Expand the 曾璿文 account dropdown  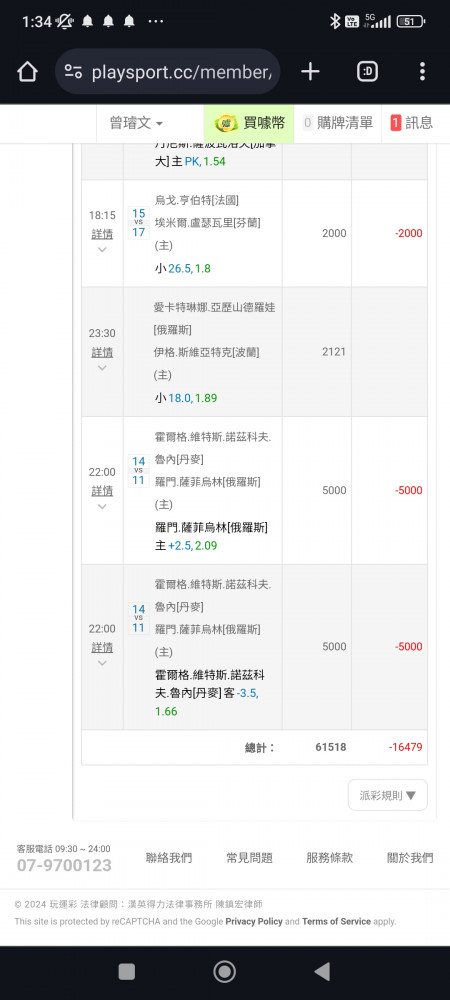136,124
